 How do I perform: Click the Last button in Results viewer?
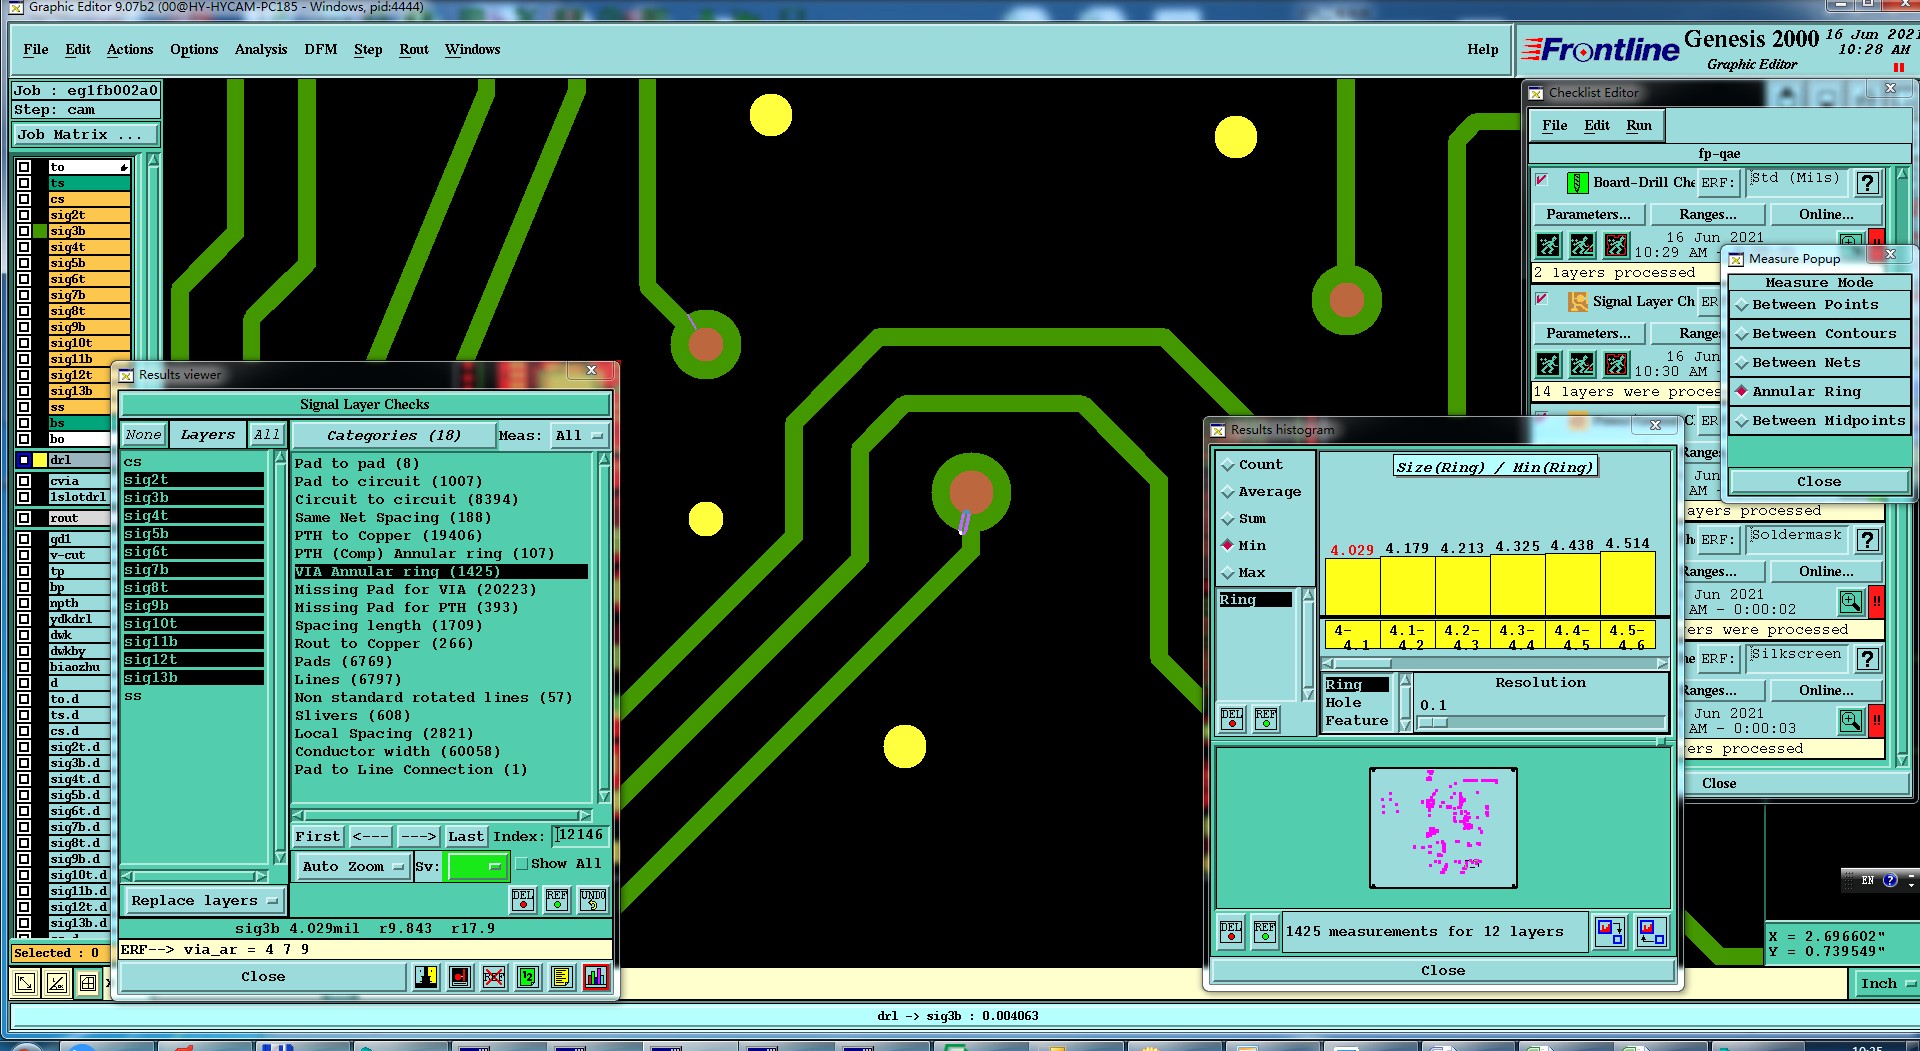pyautogui.click(x=466, y=837)
